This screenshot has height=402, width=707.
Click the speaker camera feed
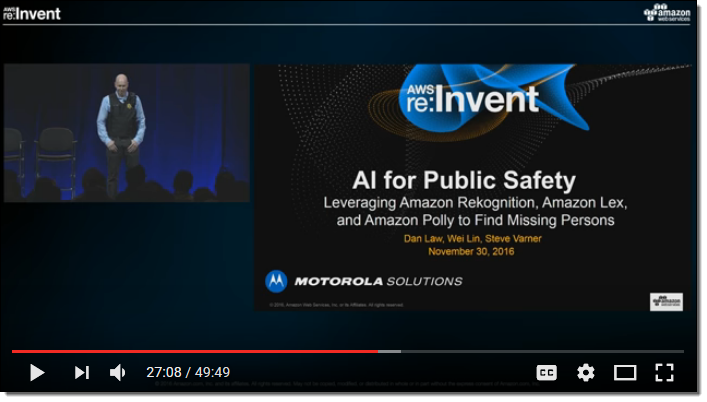[x=127, y=133]
